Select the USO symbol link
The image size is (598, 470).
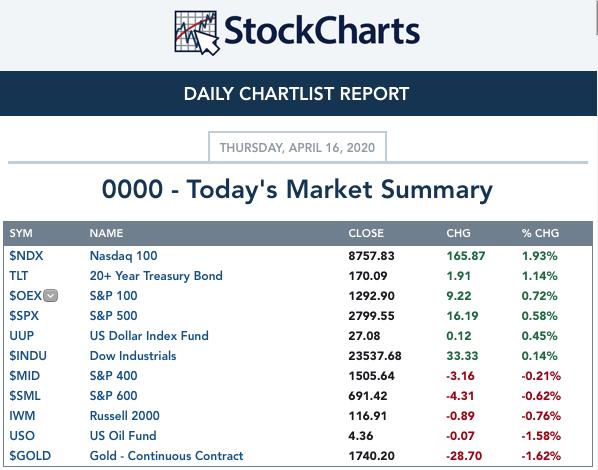22,436
